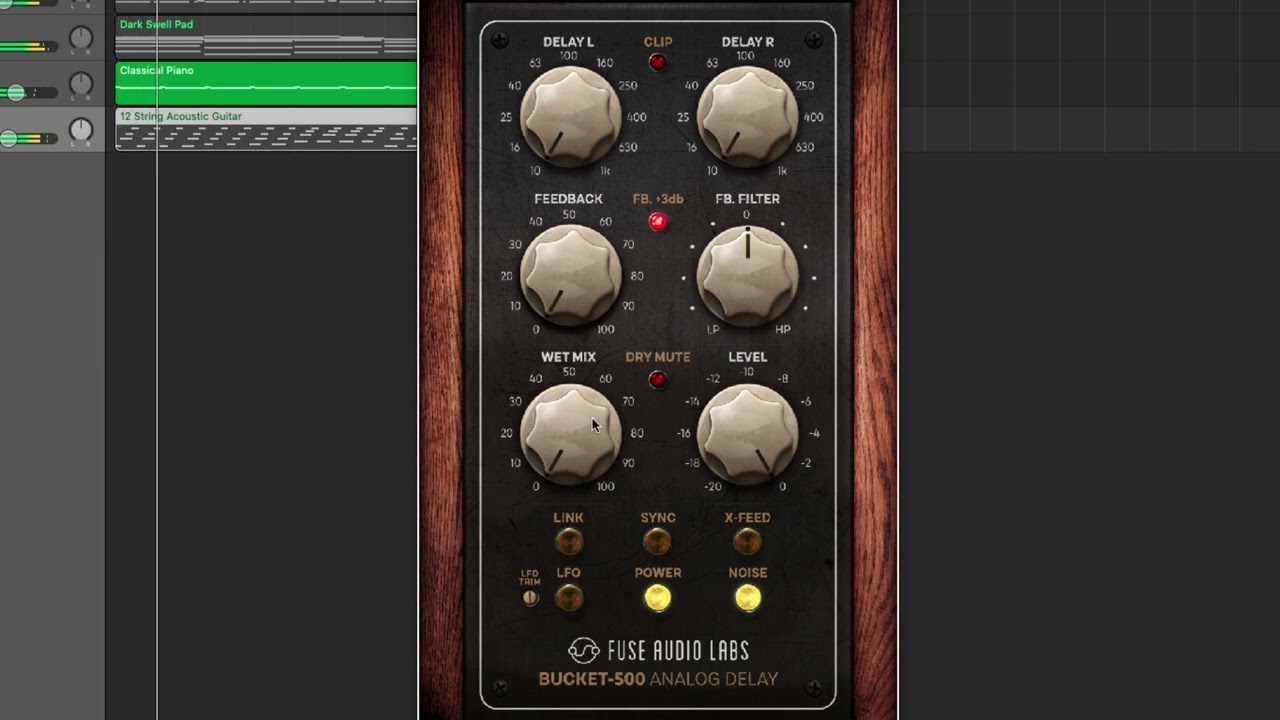Toggle the FB. +3db red LED
This screenshot has width=1280, height=720.
(658, 222)
